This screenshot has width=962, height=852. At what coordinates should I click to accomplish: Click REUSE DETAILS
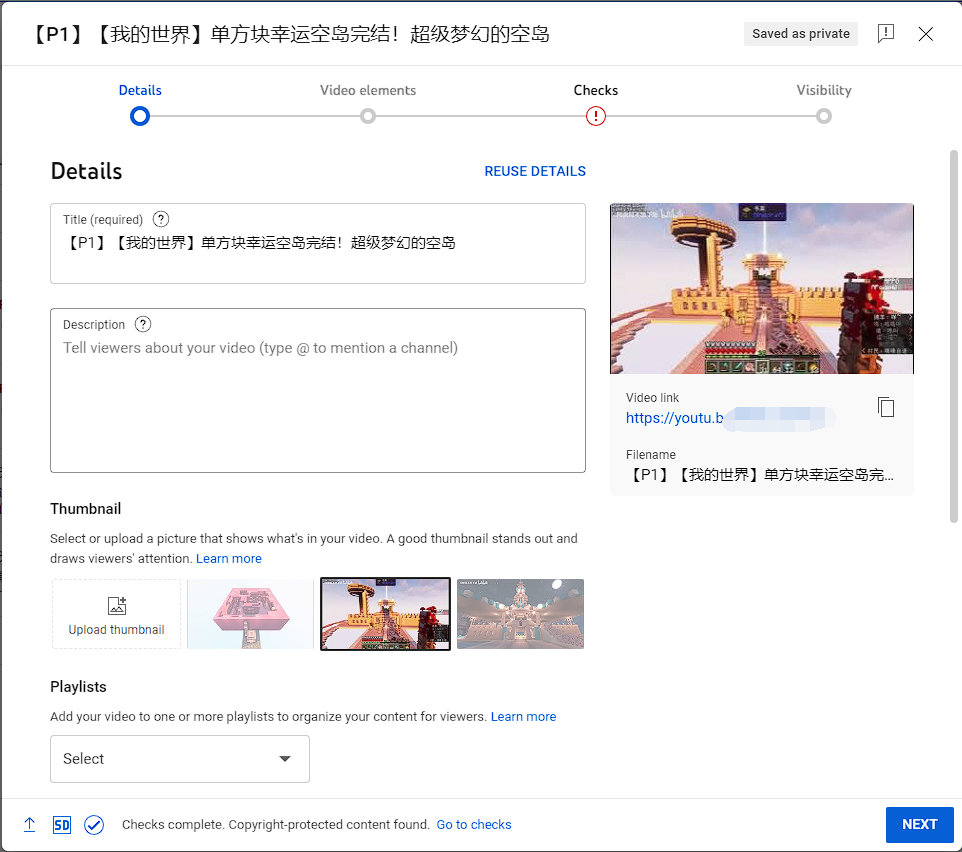pyautogui.click(x=535, y=171)
